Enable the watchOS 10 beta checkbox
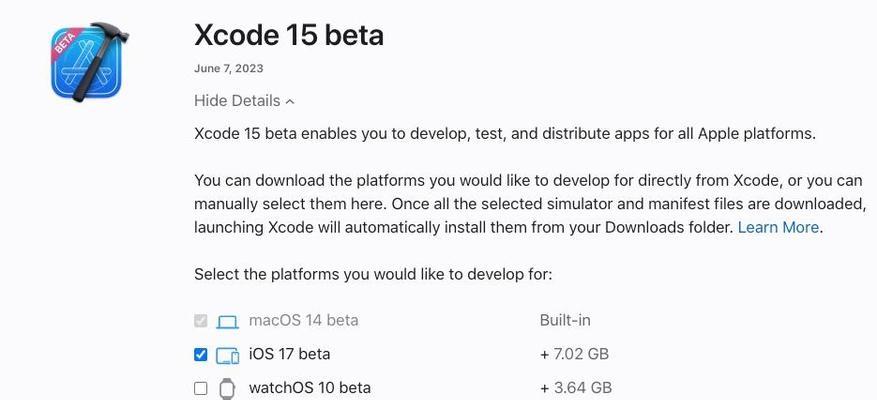The width and height of the screenshot is (877, 400). click(200, 388)
